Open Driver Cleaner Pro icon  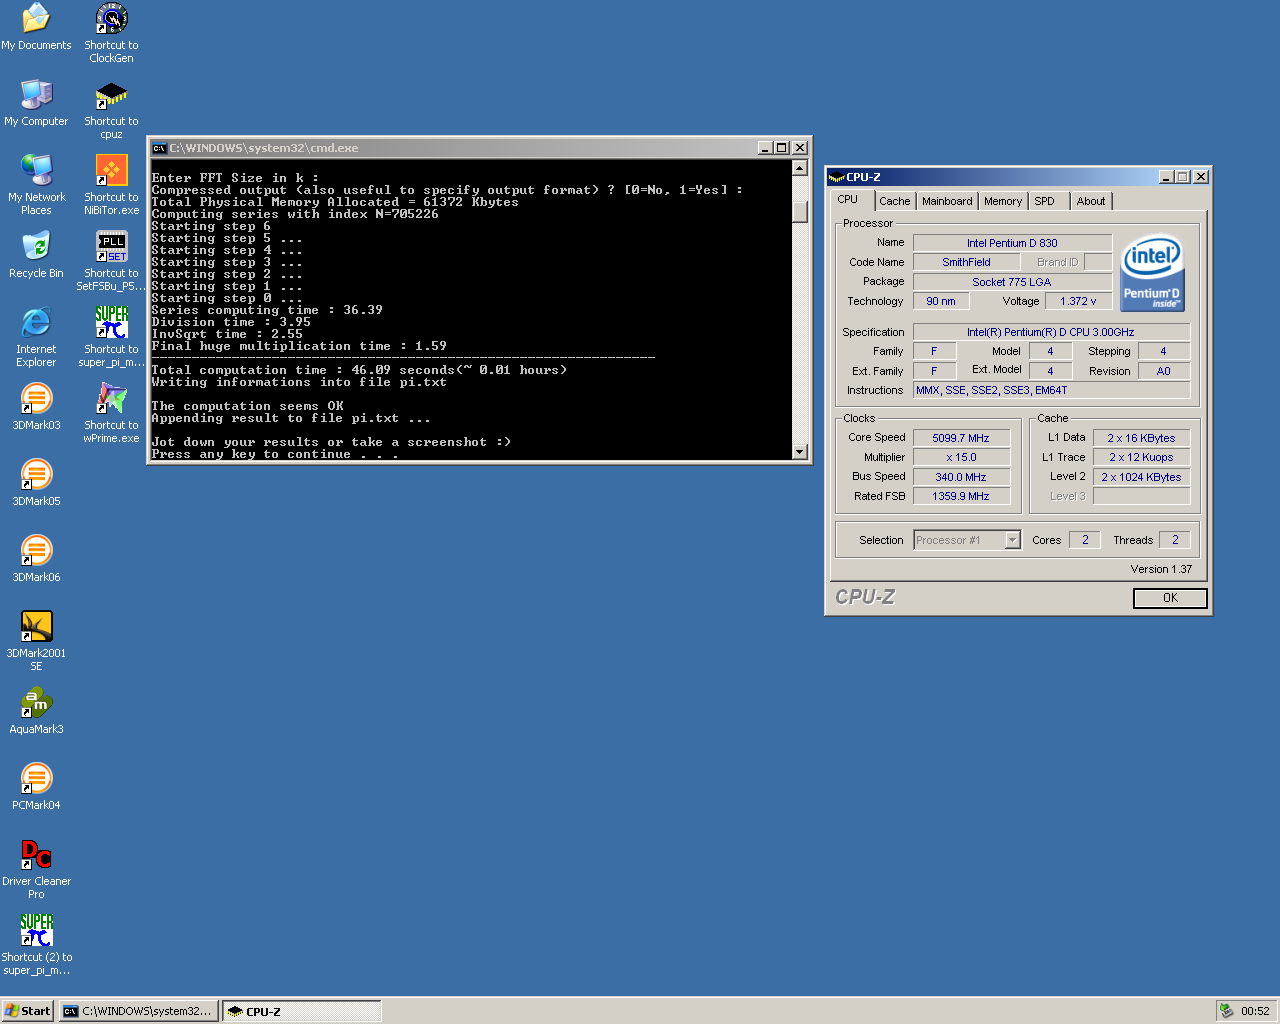[36, 869]
